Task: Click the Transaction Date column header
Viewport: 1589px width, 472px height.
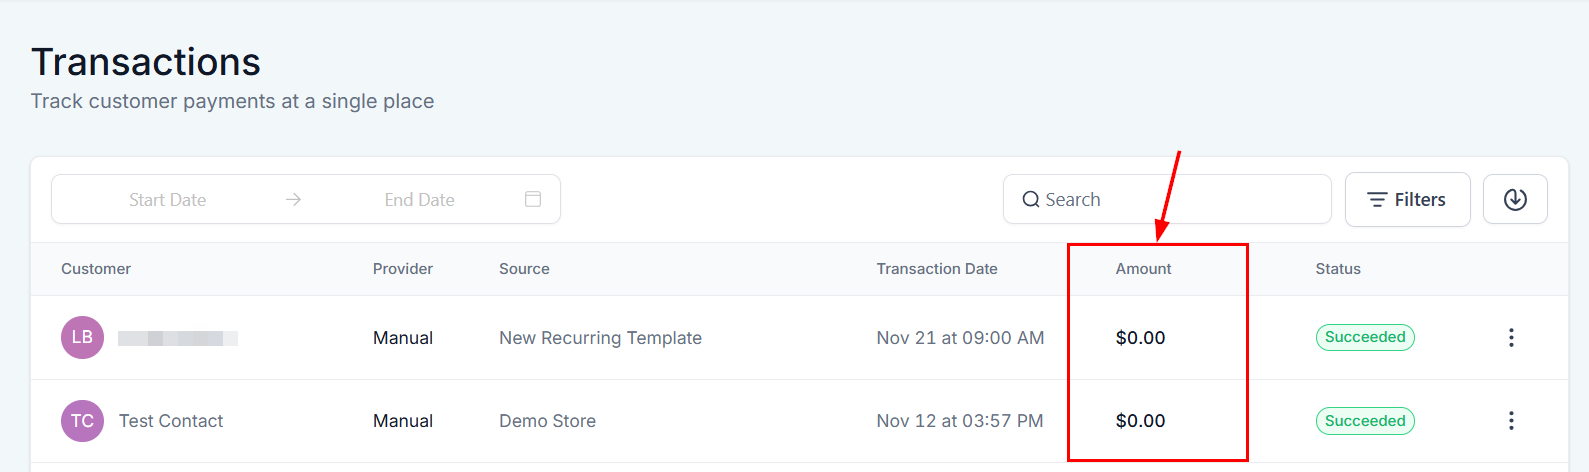Action: [937, 269]
